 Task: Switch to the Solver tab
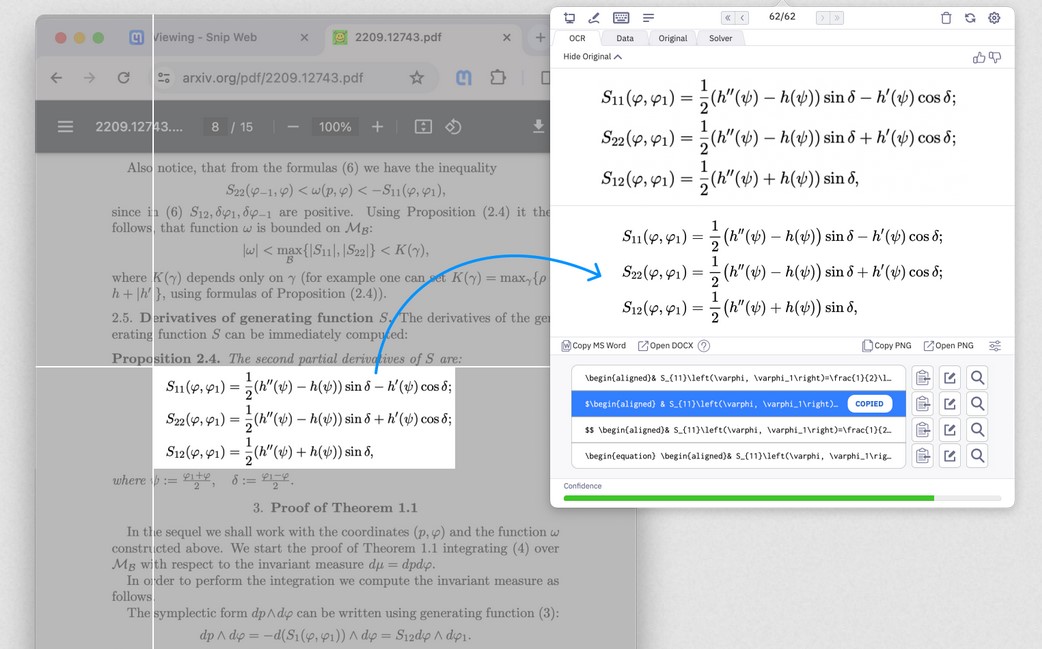click(720, 38)
